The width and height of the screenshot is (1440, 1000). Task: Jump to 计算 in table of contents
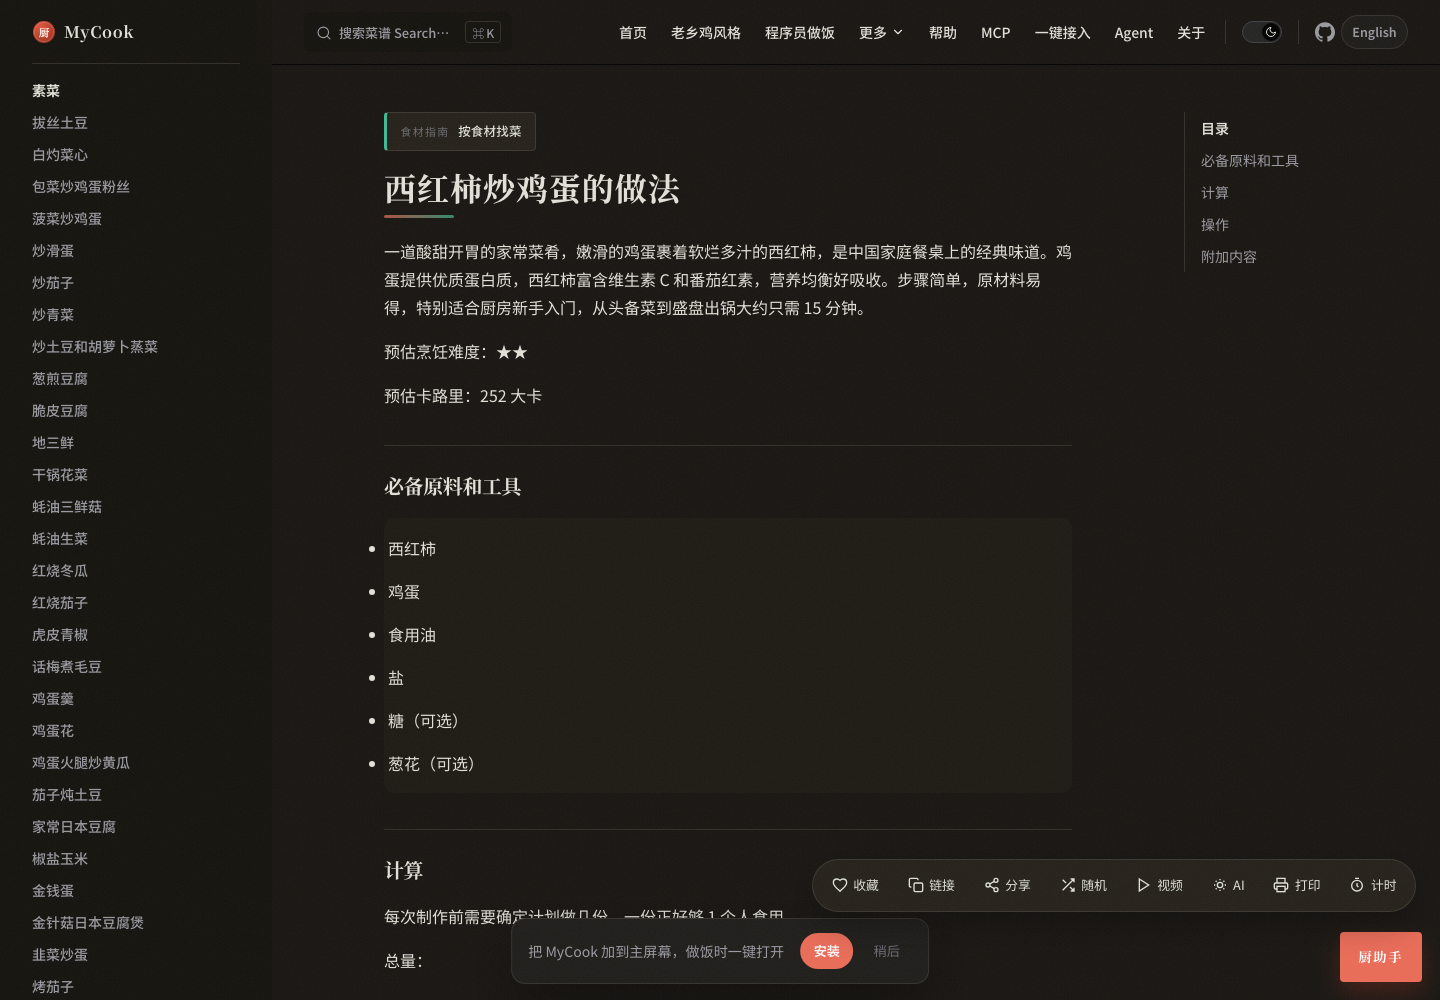[x=1215, y=193]
